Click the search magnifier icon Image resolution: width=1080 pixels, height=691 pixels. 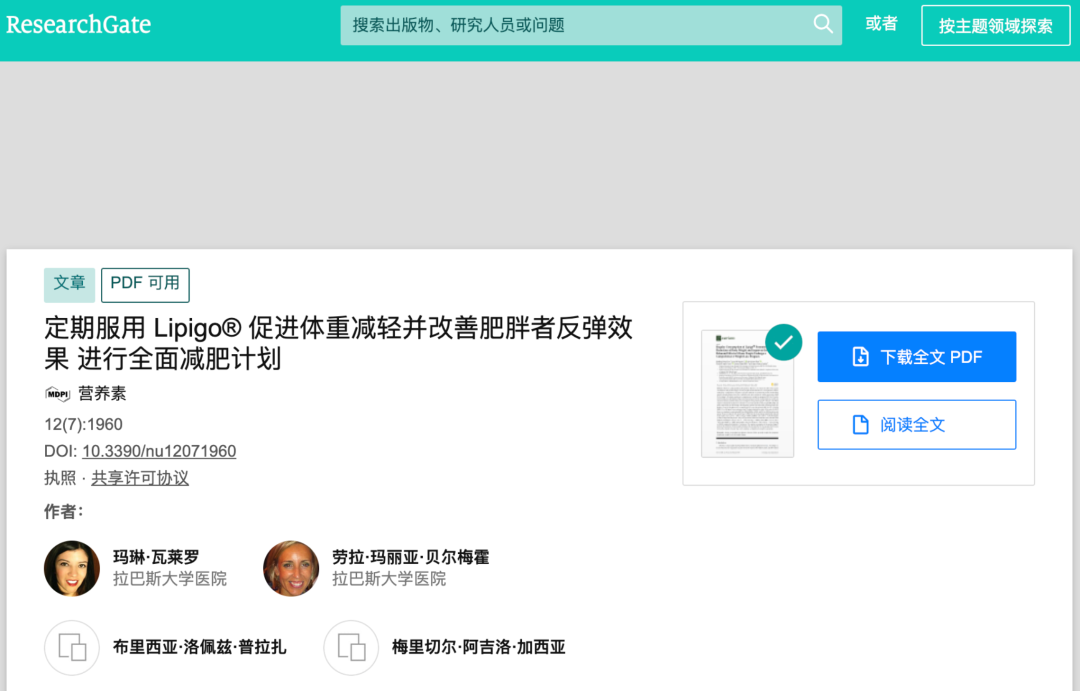tap(823, 24)
